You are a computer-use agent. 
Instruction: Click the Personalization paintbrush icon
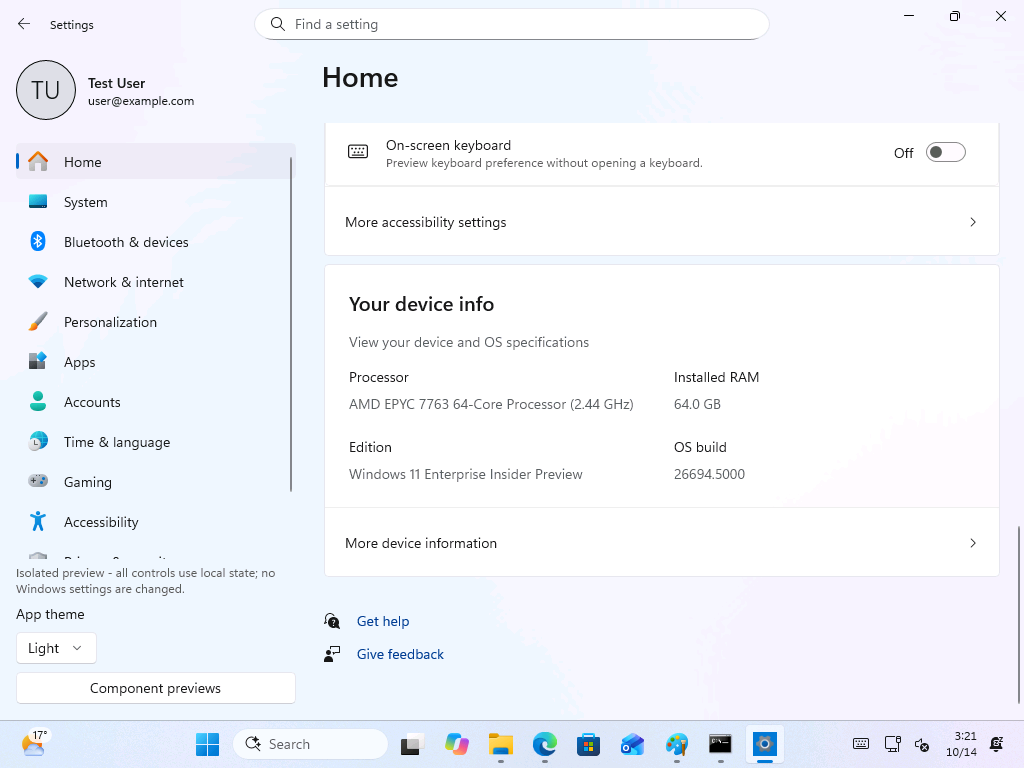38,321
